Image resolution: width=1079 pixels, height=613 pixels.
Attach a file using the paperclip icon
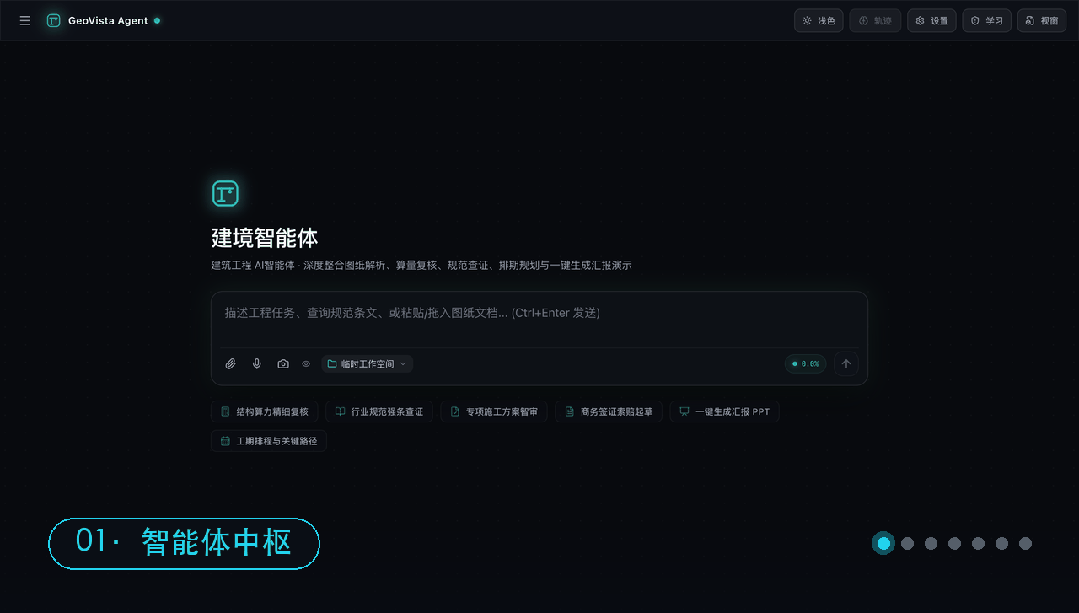pyautogui.click(x=231, y=364)
